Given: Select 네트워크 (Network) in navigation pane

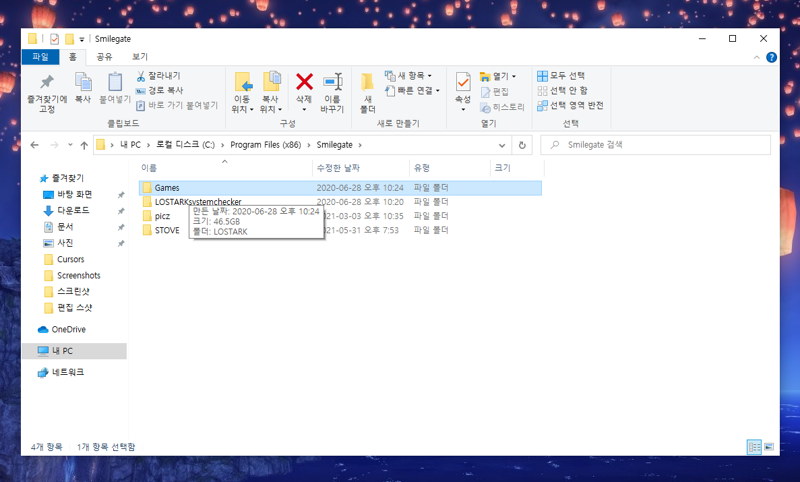Looking at the screenshot, I should (x=61, y=372).
